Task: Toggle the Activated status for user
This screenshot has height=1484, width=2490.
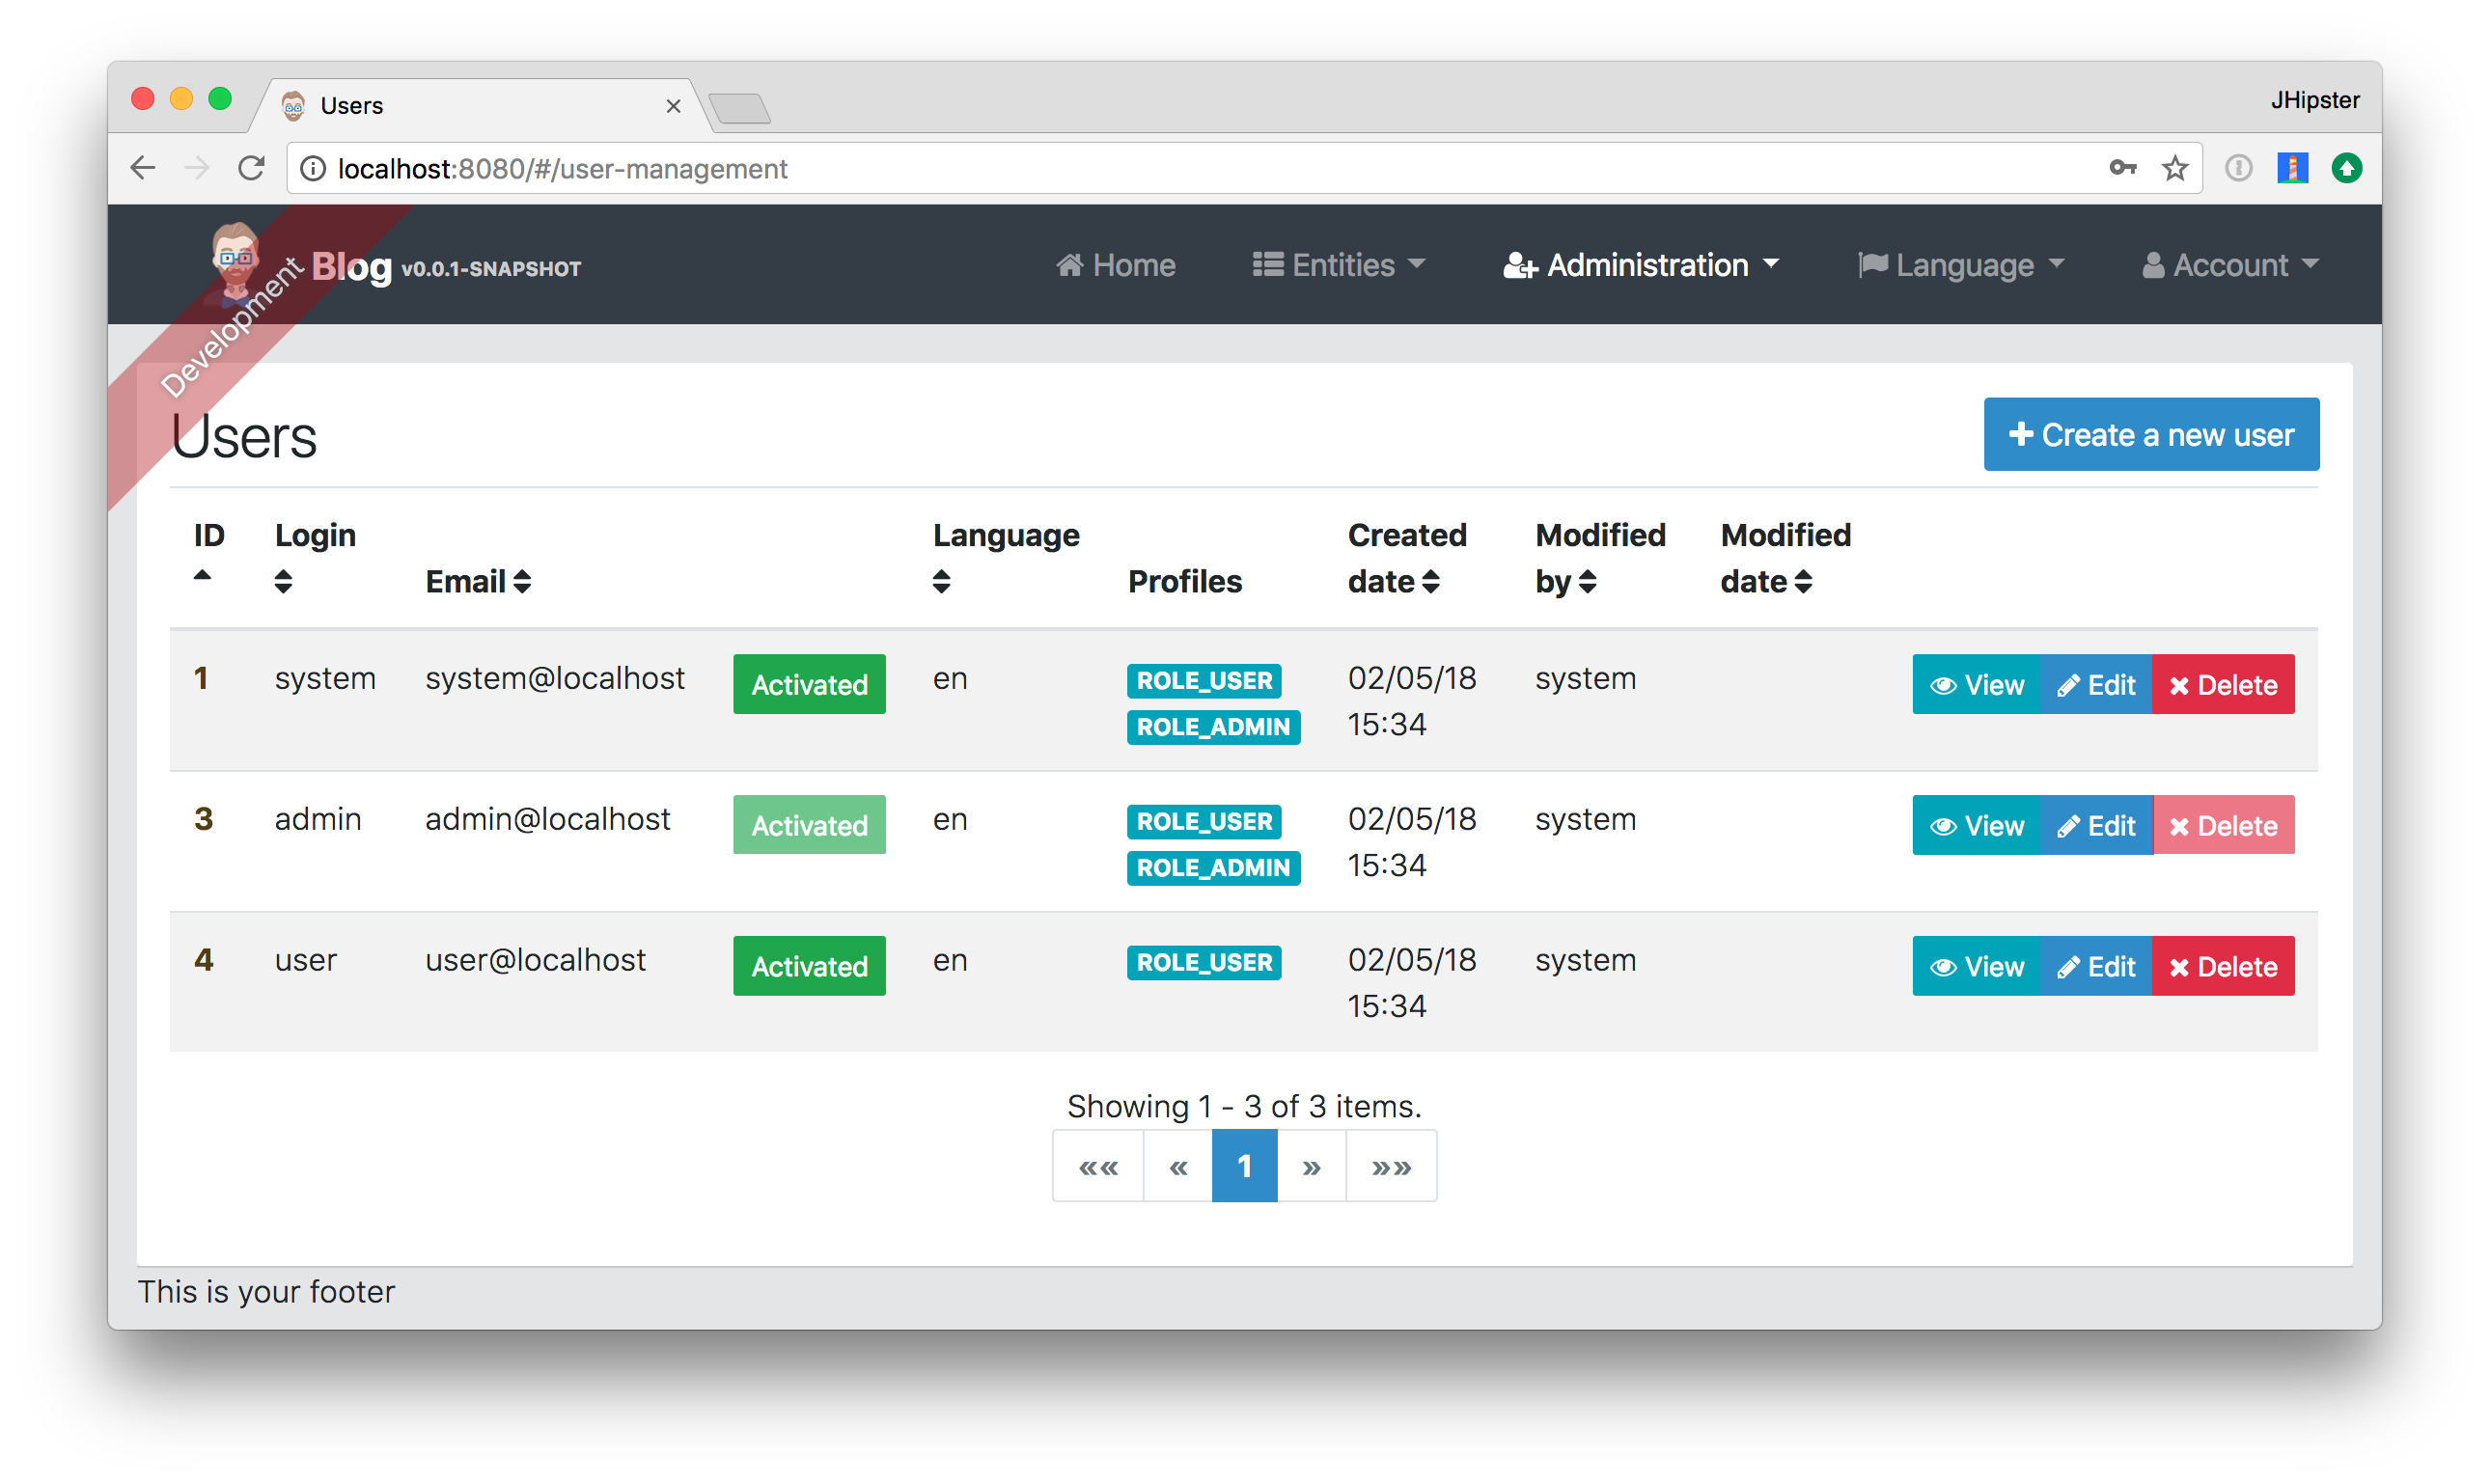Action: [x=808, y=965]
